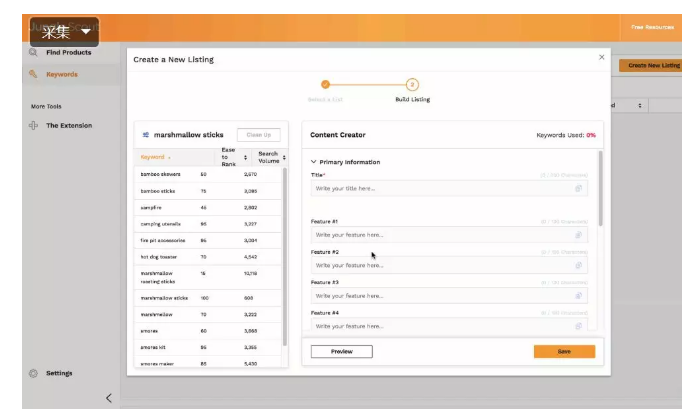Click the Title input field

tap(449, 189)
